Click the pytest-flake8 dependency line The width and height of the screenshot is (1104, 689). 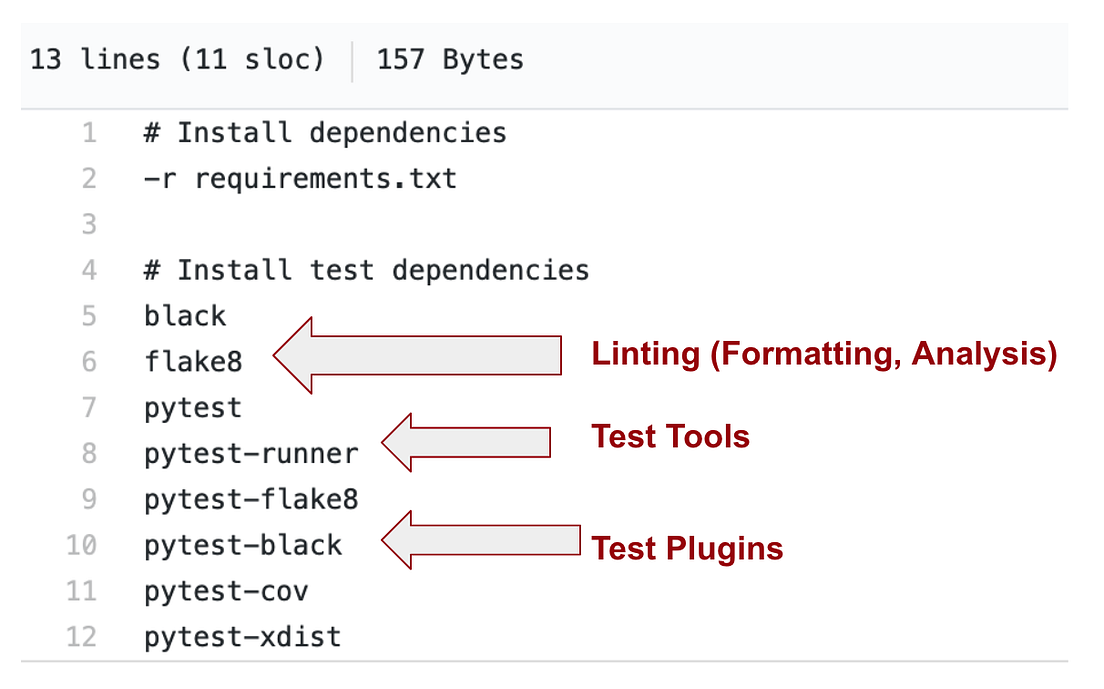click(251, 499)
